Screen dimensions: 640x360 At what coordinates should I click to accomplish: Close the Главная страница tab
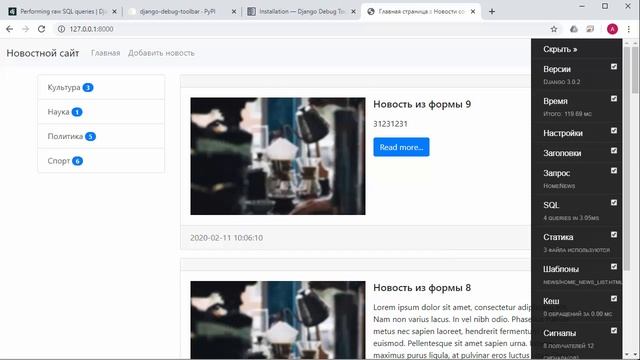point(473,11)
